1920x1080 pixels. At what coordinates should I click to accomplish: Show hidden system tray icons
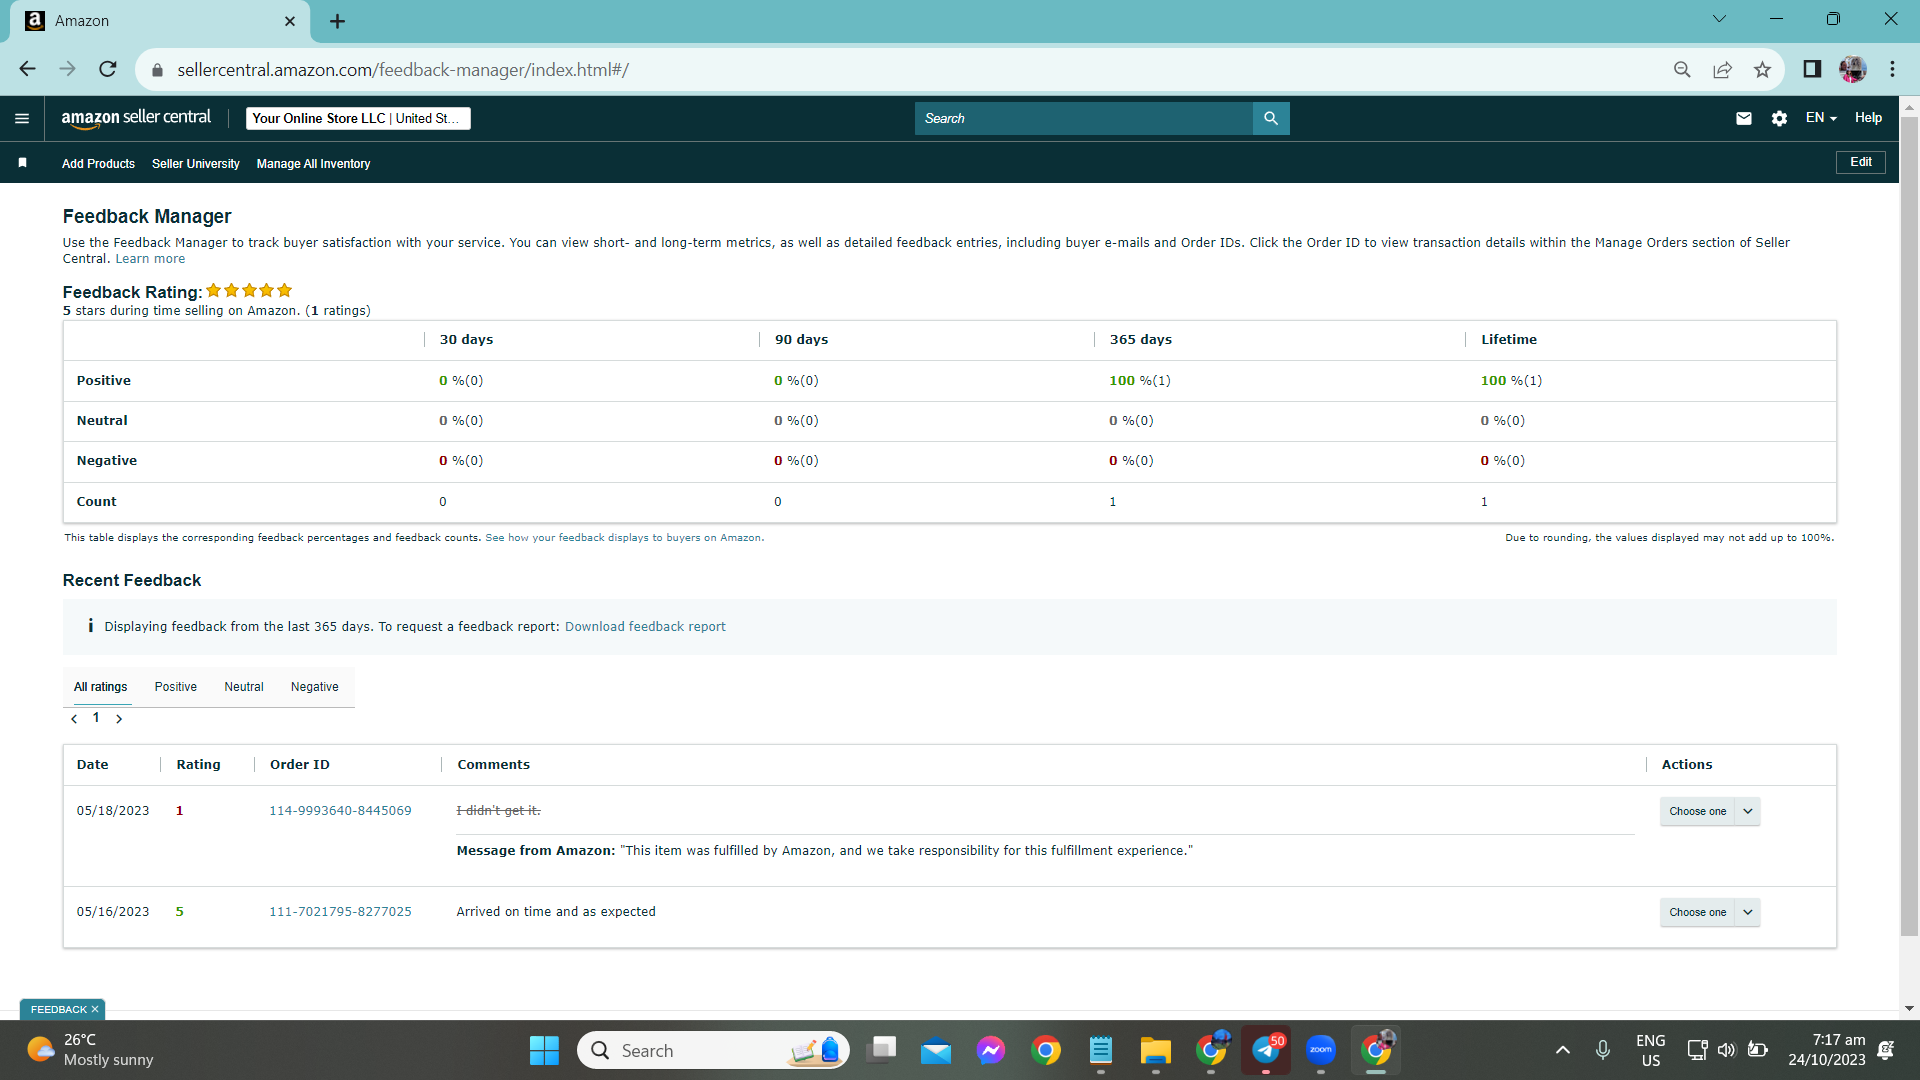click(x=1563, y=1050)
